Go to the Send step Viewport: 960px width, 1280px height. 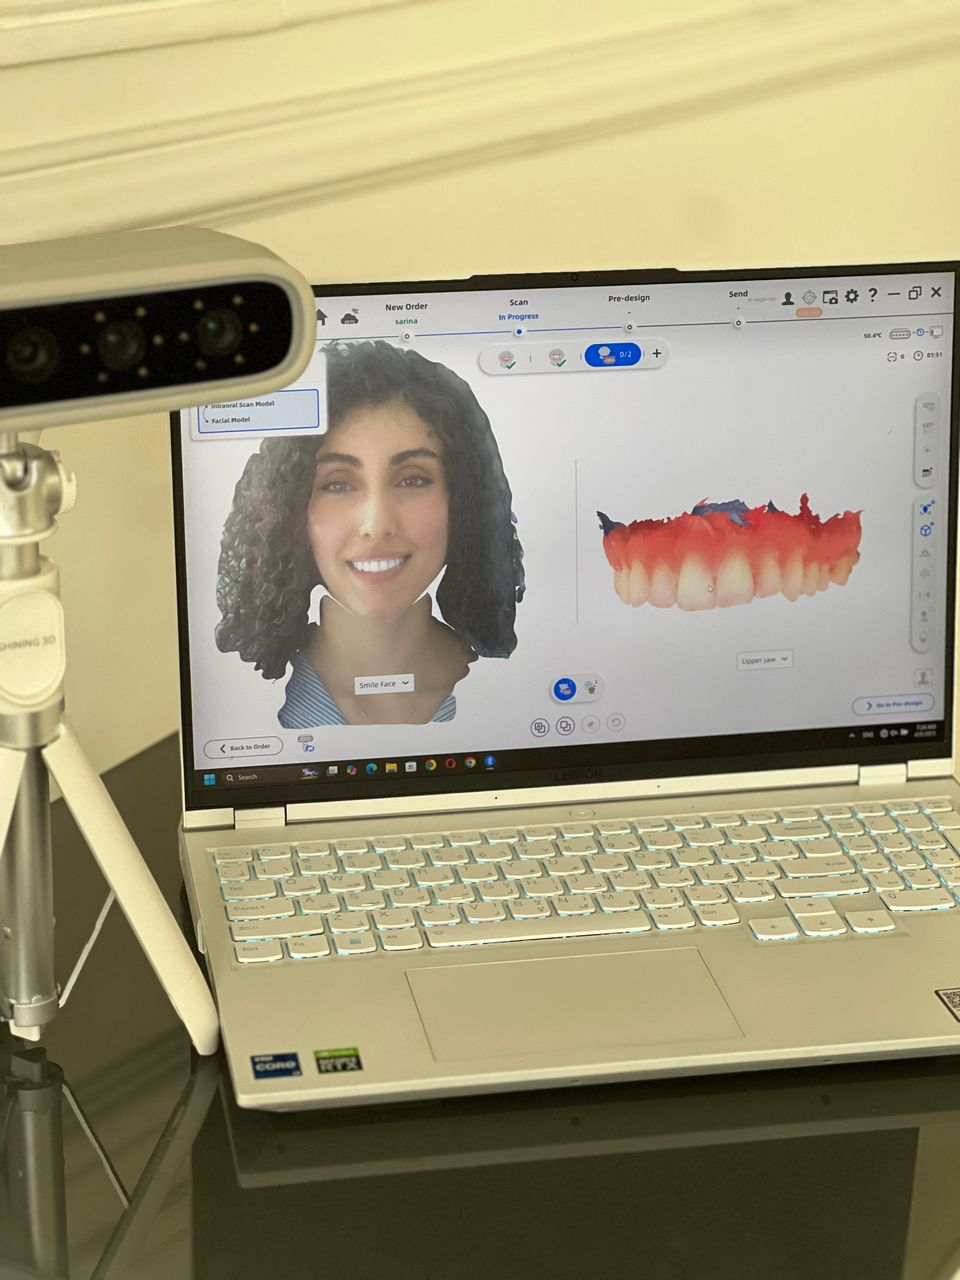click(x=738, y=294)
